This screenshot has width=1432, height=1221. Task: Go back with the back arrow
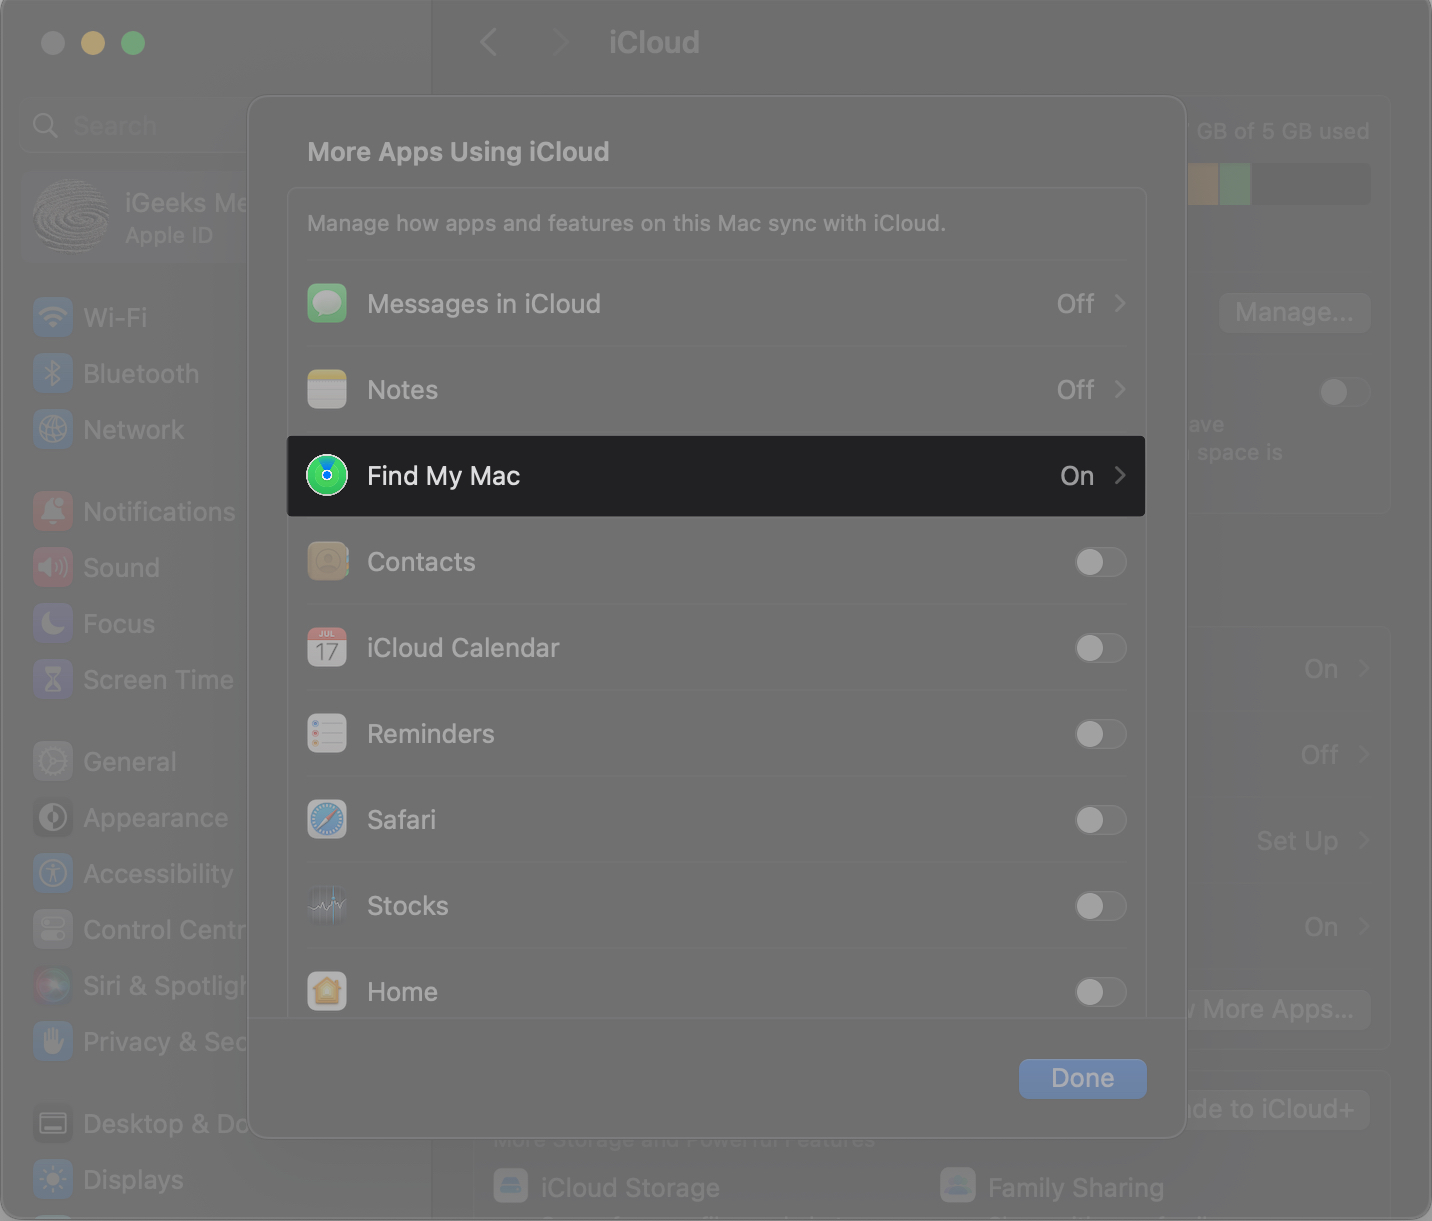pyautogui.click(x=488, y=42)
